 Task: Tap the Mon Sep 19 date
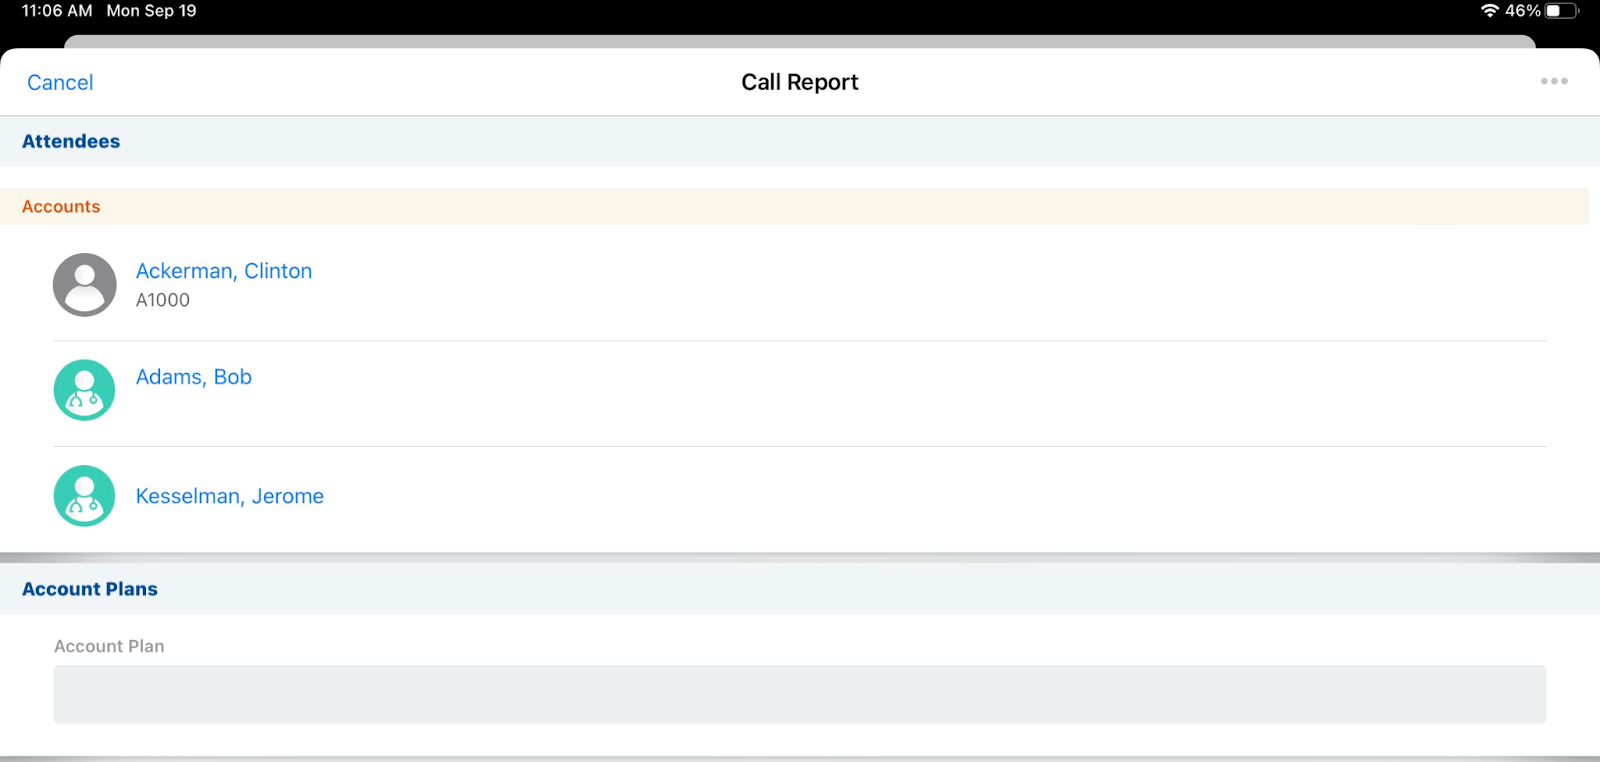(x=152, y=11)
